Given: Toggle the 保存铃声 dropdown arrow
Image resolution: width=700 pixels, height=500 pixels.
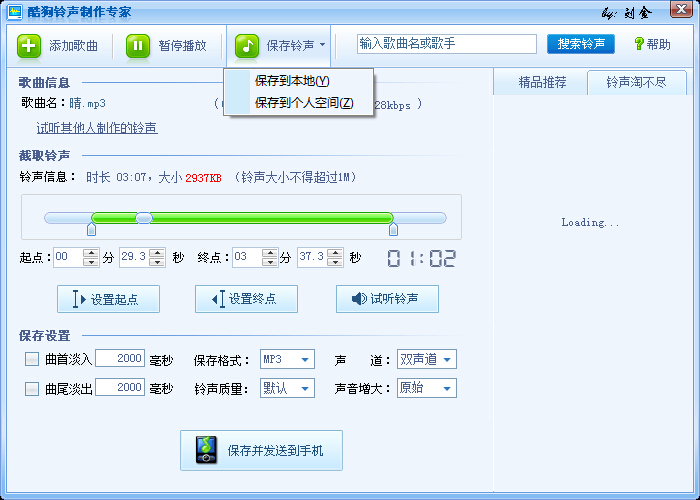Looking at the screenshot, I should [322, 45].
